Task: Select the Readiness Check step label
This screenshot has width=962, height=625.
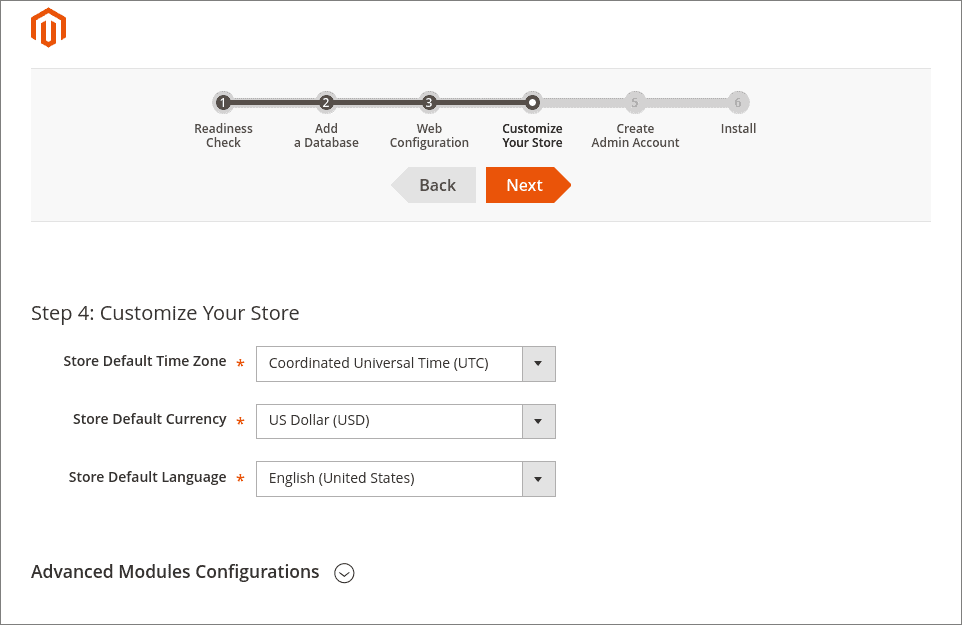Action: pos(223,136)
